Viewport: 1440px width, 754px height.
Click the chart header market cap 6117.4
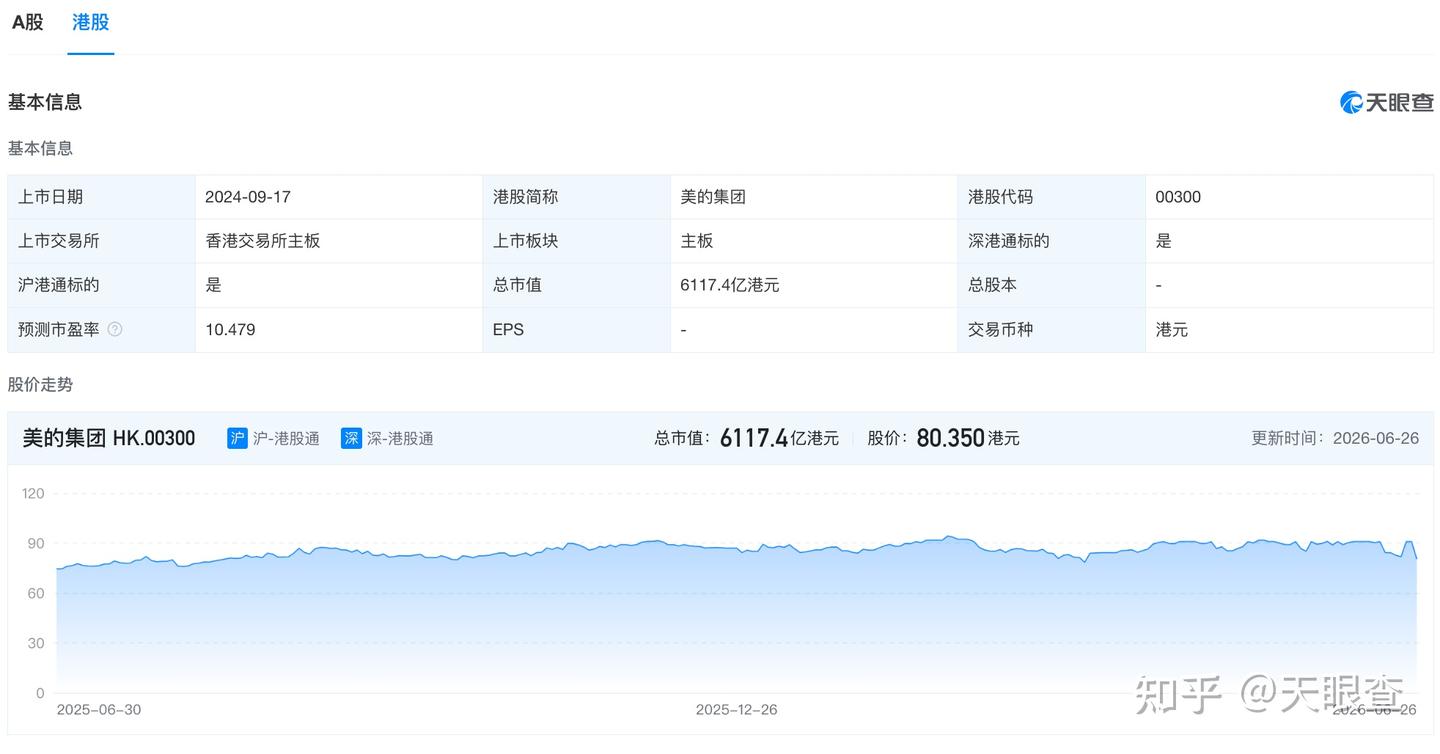(x=754, y=438)
